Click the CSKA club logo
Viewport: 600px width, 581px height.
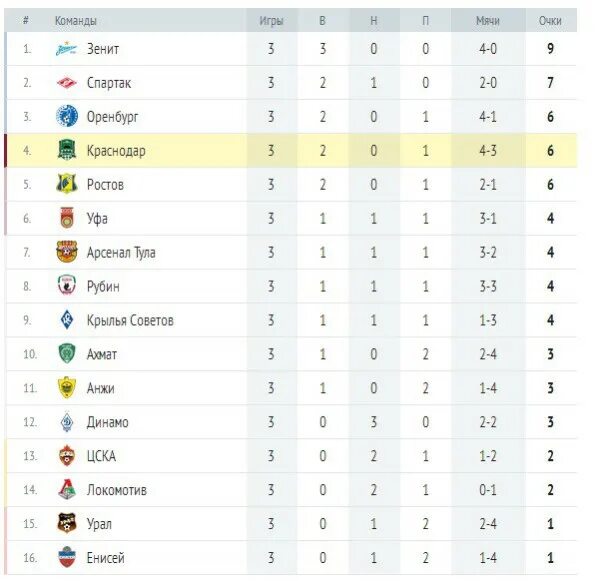(67, 456)
